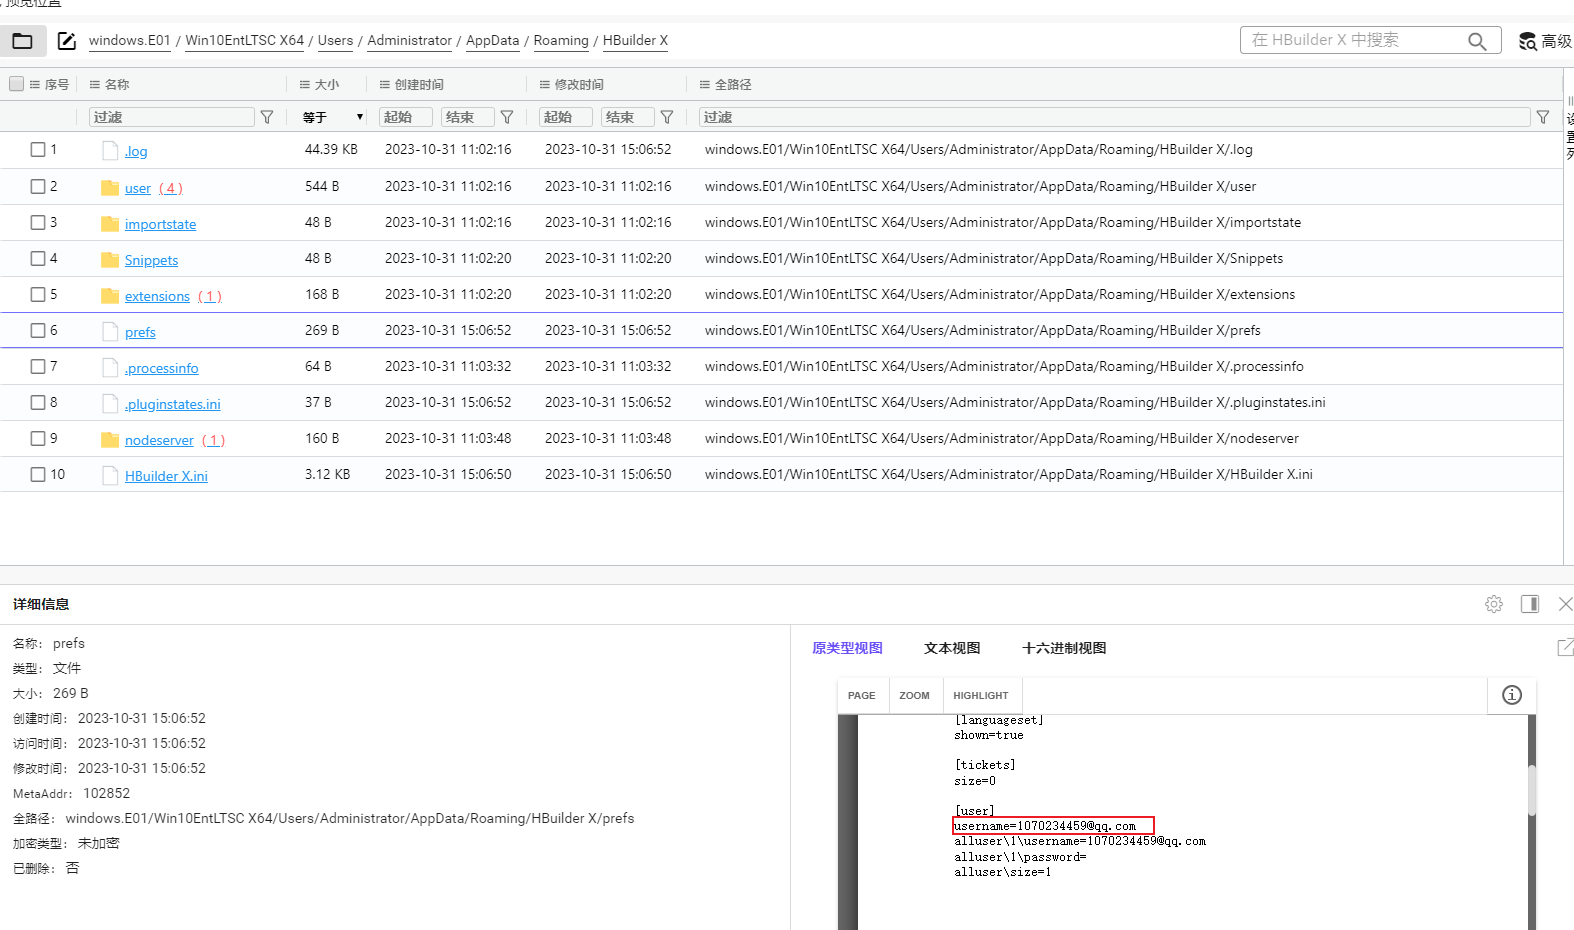Click the HBuilder X.ini file icon

110,475
